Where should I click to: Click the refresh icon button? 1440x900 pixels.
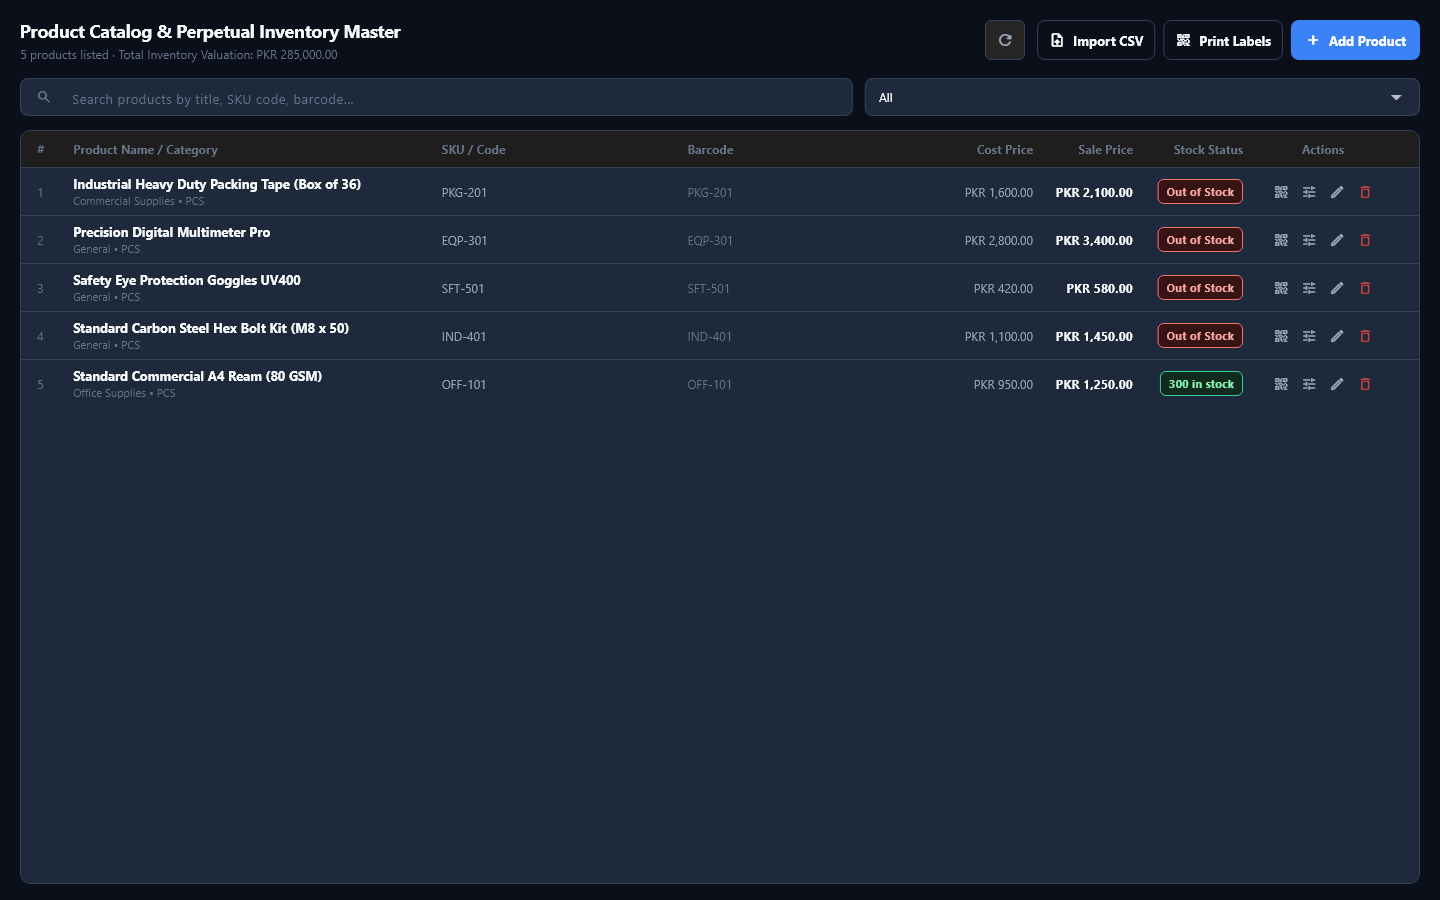[1005, 40]
